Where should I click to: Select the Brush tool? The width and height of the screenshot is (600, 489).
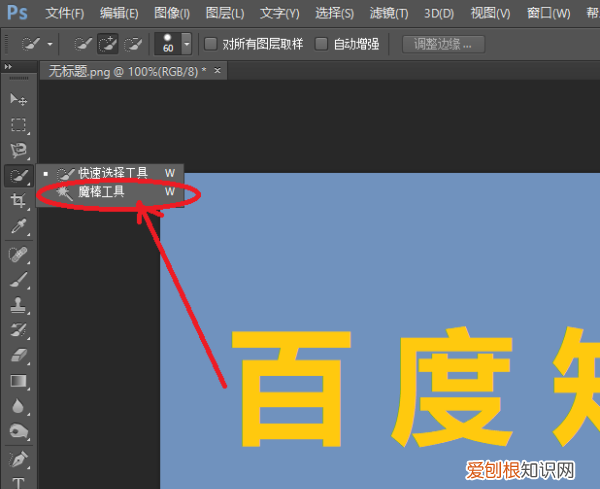pos(18,280)
